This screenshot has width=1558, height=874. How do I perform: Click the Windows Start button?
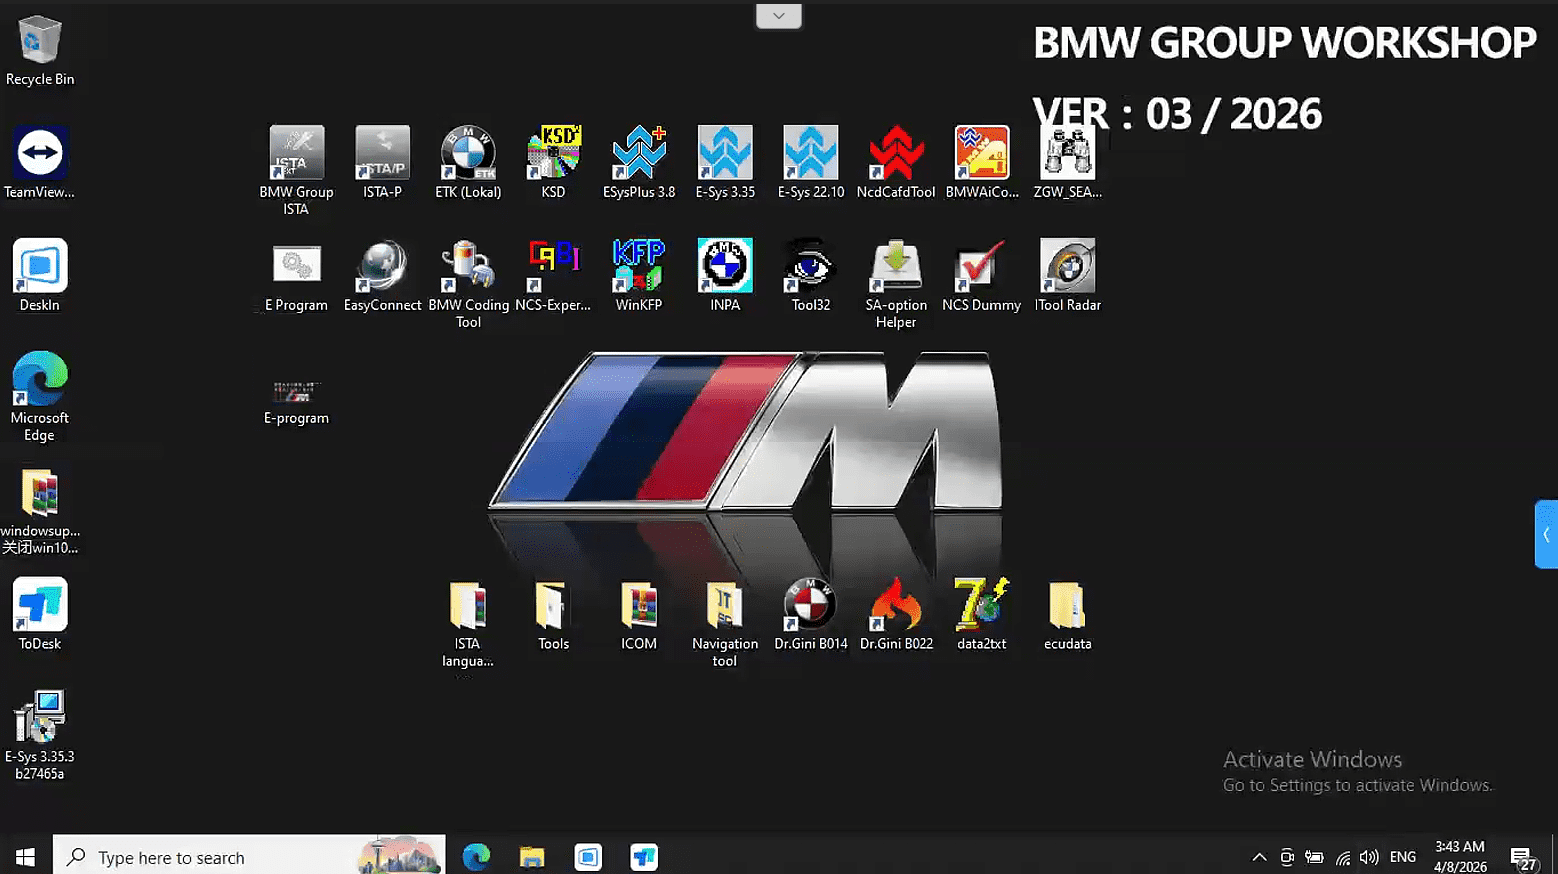[26, 857]
